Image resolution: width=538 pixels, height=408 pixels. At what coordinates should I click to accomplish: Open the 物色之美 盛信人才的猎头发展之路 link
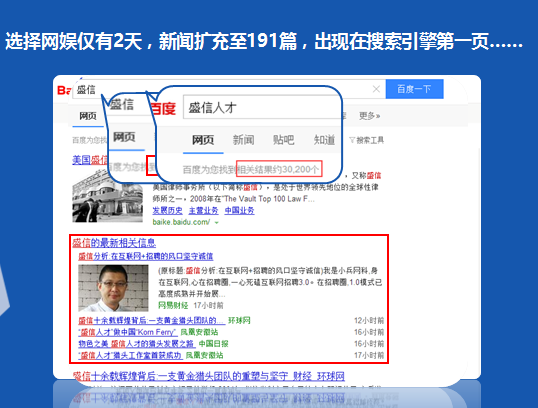pos(137,343)
